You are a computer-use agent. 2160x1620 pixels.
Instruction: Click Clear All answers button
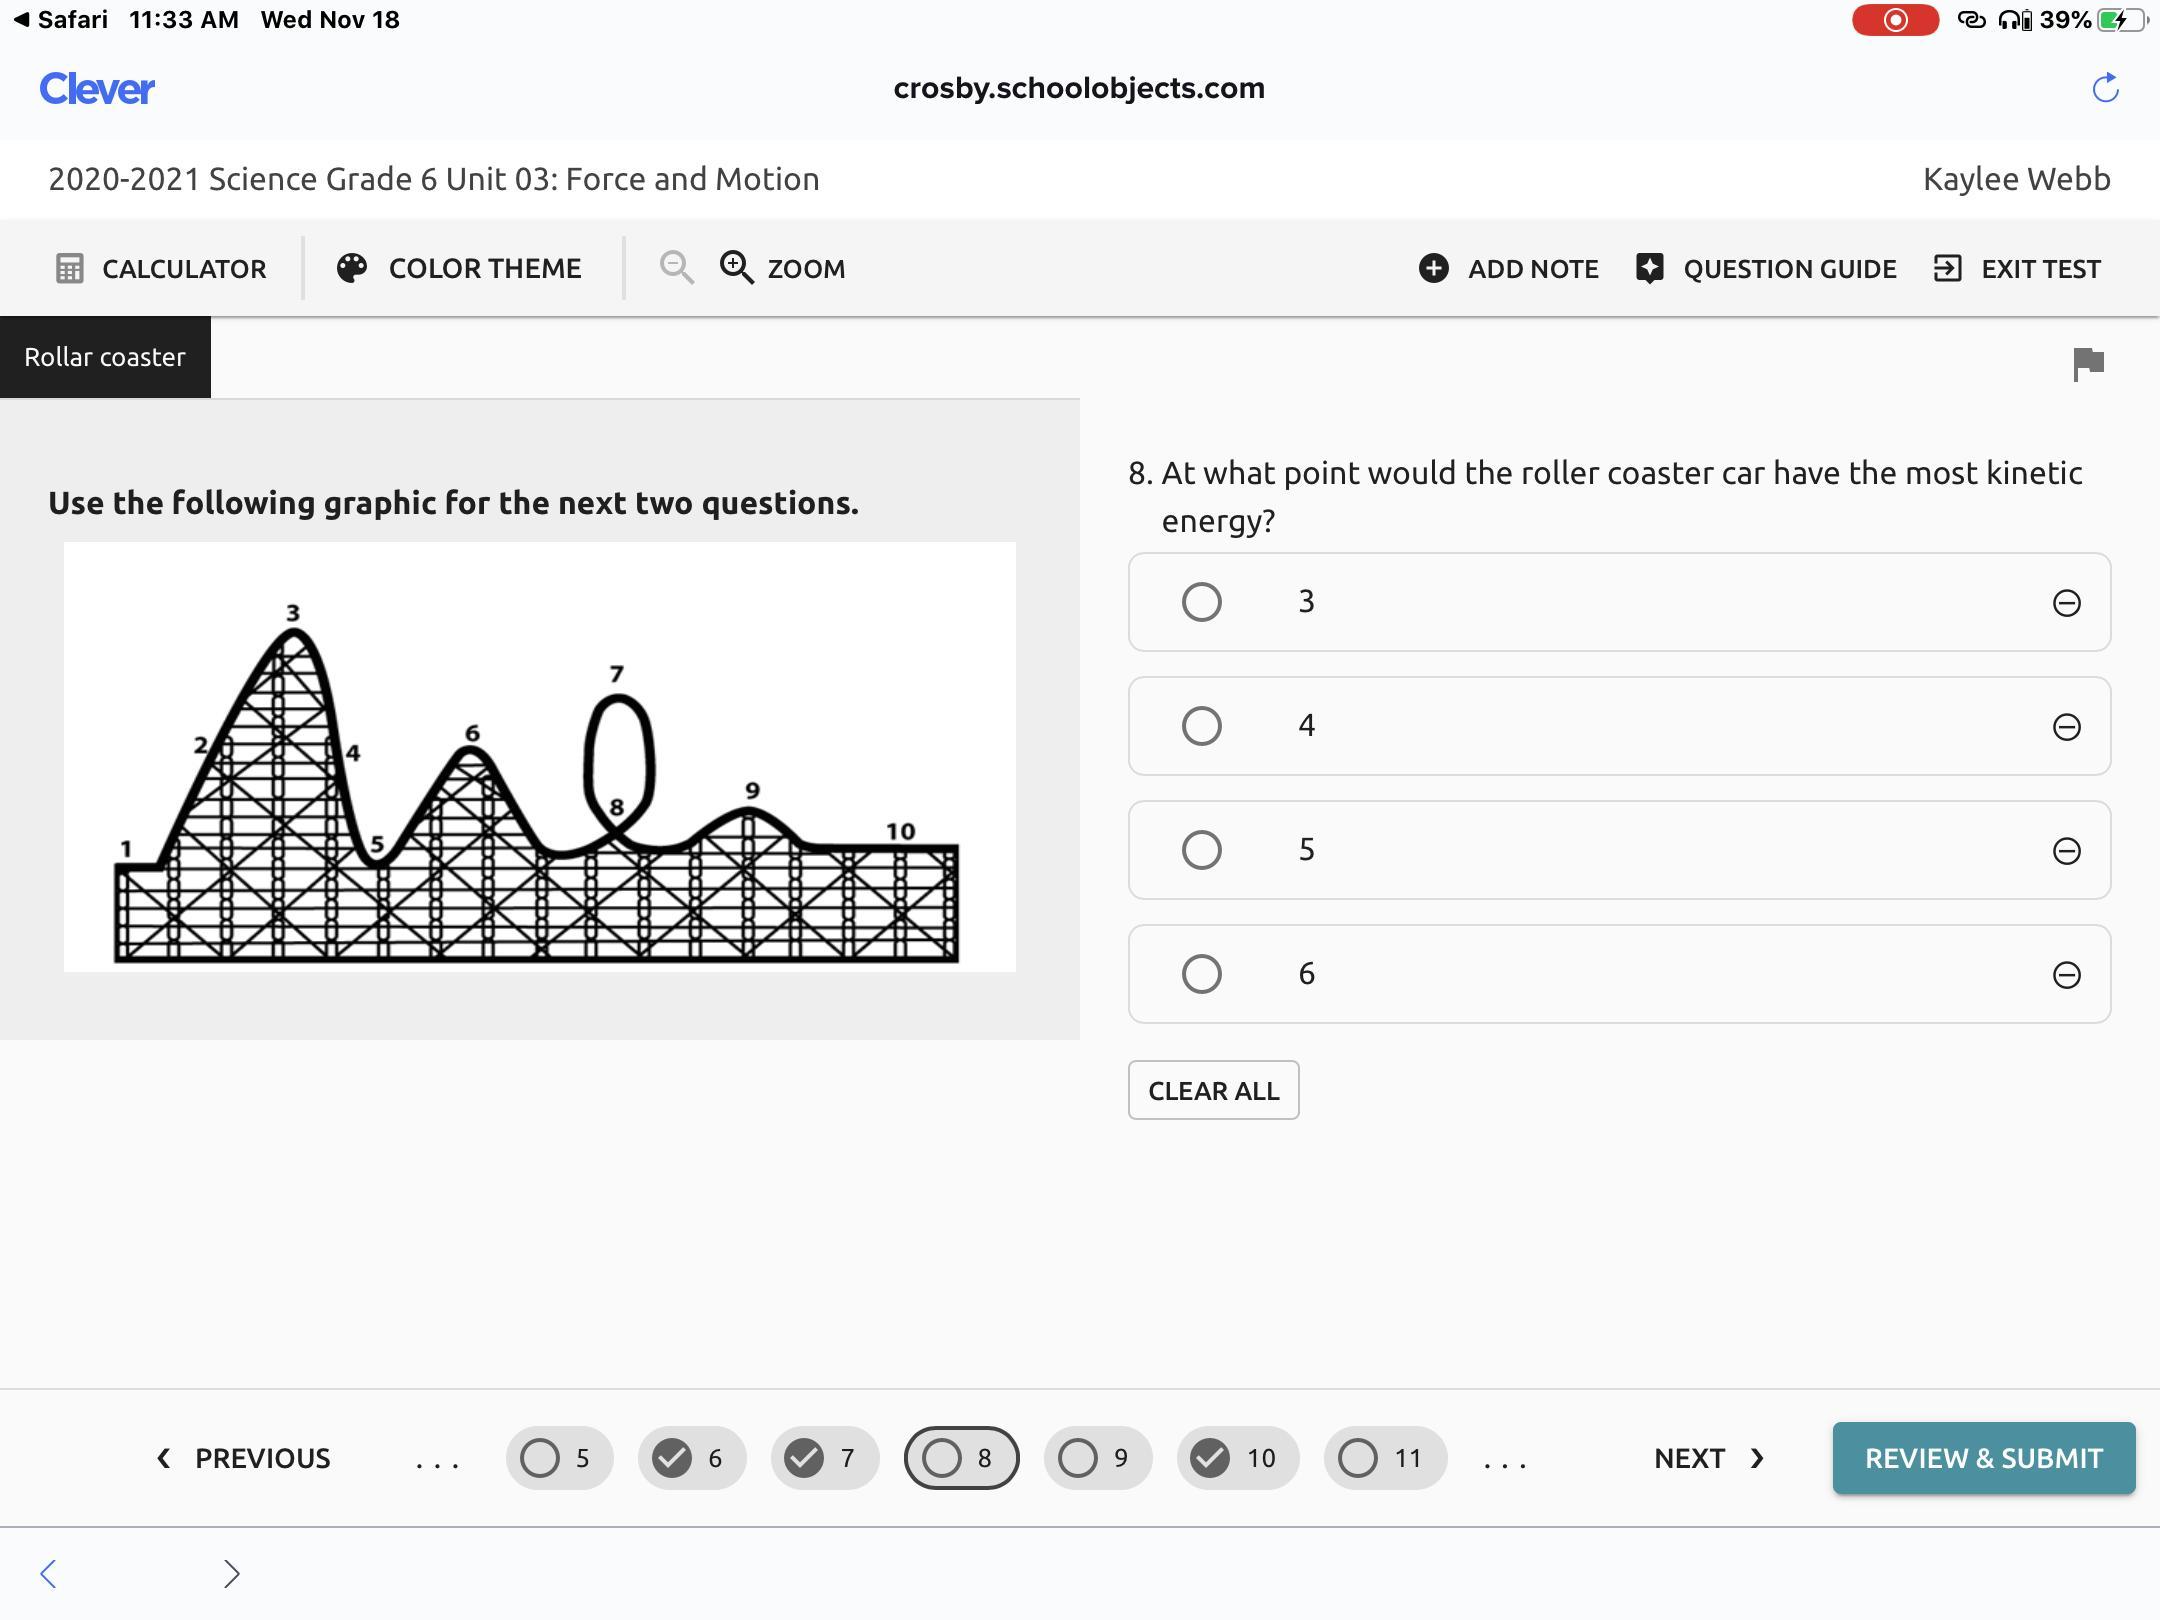[1213, 1090]
